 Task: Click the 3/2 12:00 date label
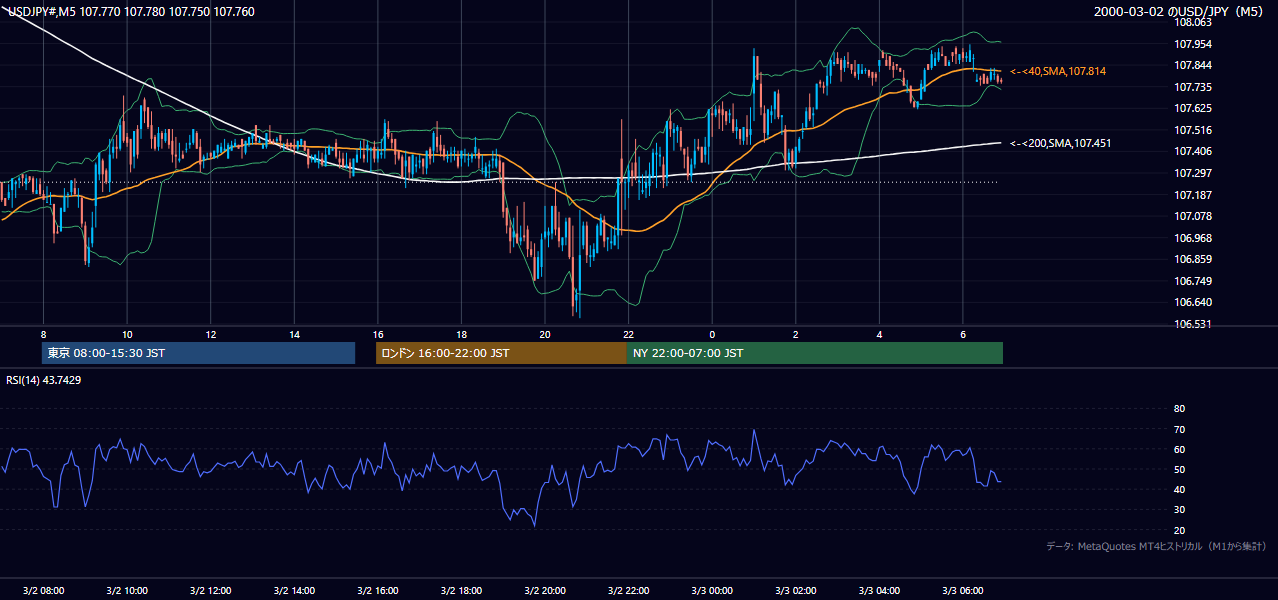coord(210,590)
